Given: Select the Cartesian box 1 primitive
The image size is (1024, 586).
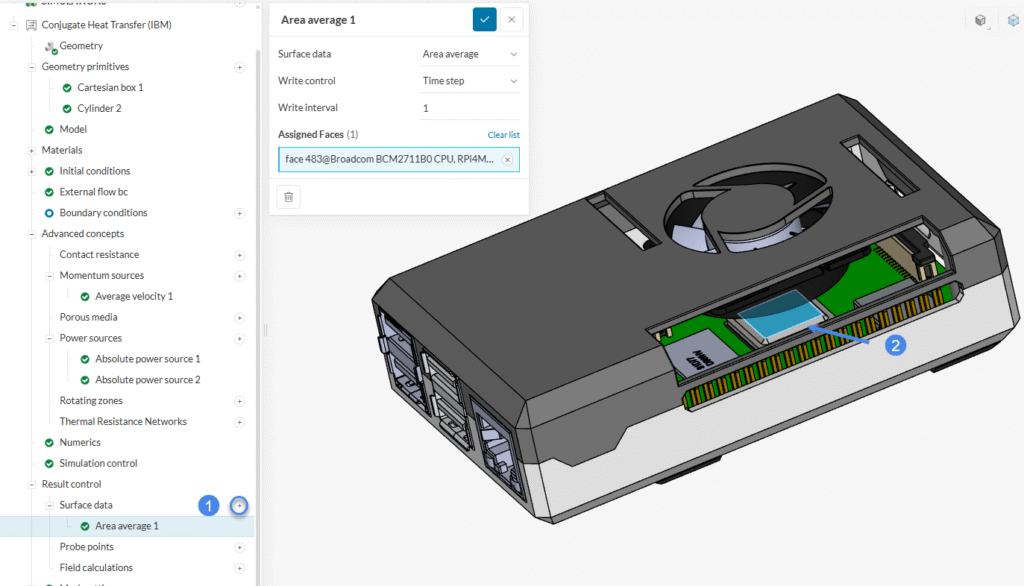Looking at the screenshot, I should click(x=110, y=87).
